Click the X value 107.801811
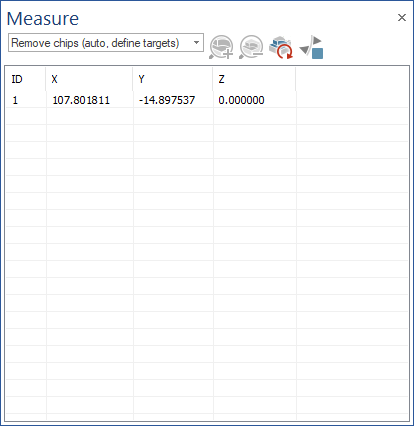414x426 pixels. [x=81, y=100]
